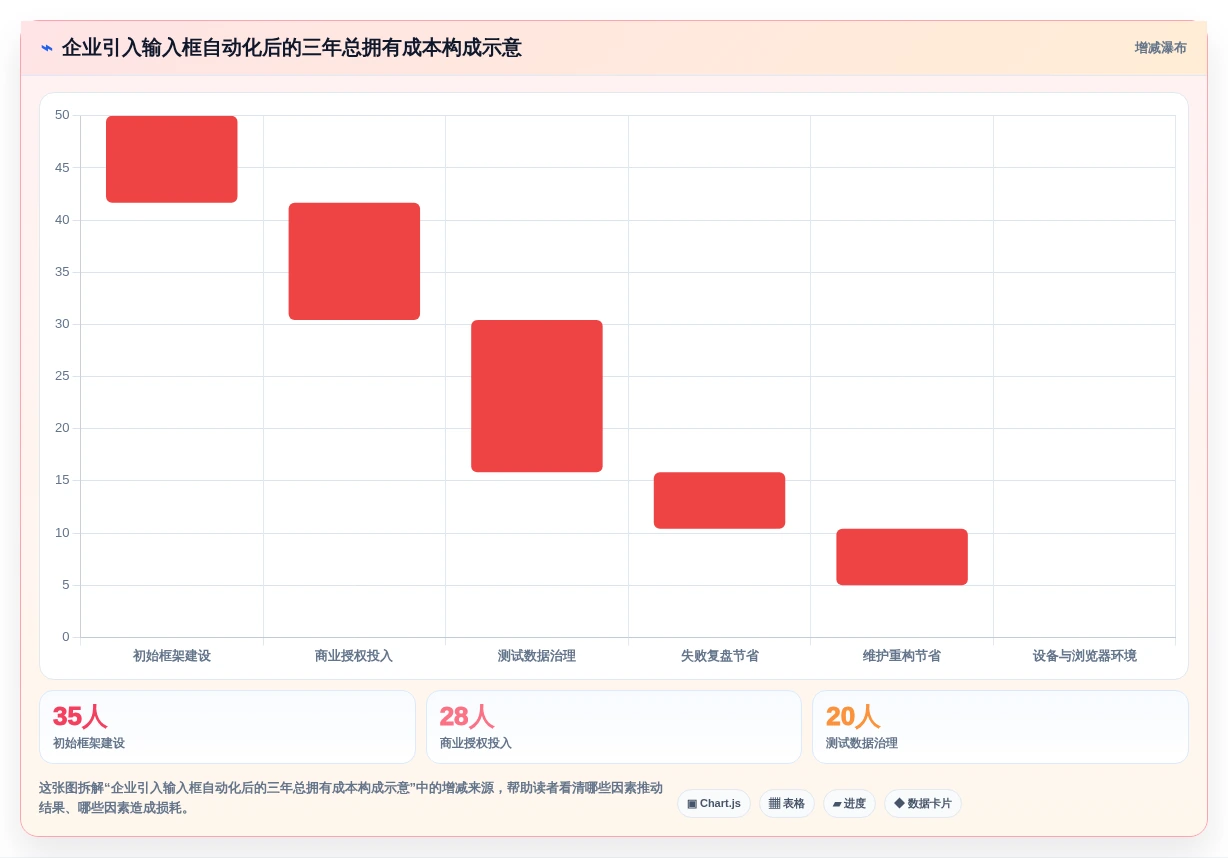Click x-axis label 失败复盘节省
The image size is (1228, 858).
(719, 656)
